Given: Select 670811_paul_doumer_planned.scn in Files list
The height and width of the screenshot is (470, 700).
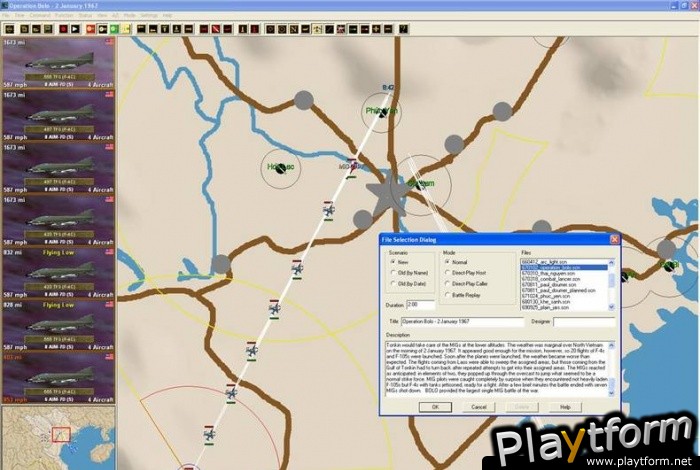Looking at the screenshot, I should 564,291.
